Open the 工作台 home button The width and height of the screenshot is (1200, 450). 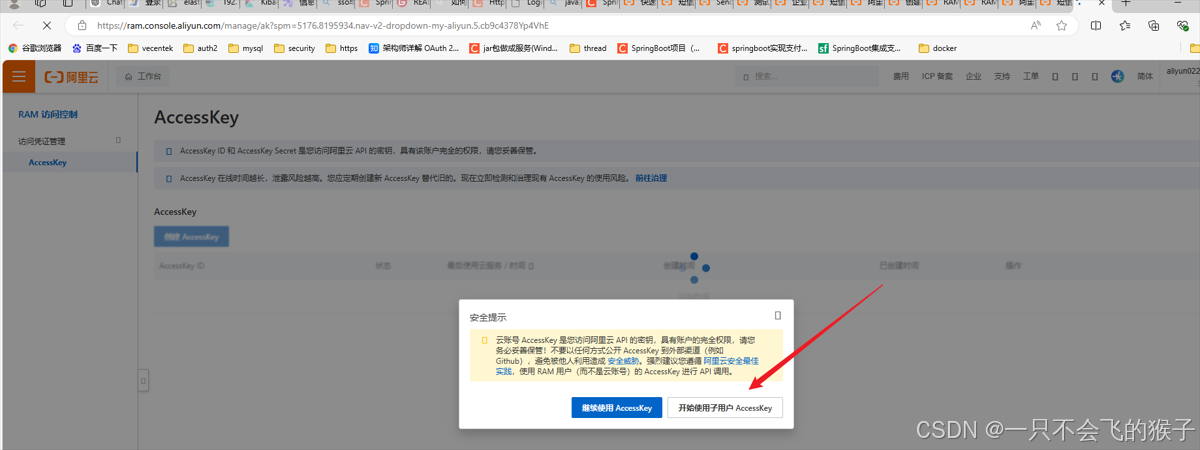(x=142, y=76)
